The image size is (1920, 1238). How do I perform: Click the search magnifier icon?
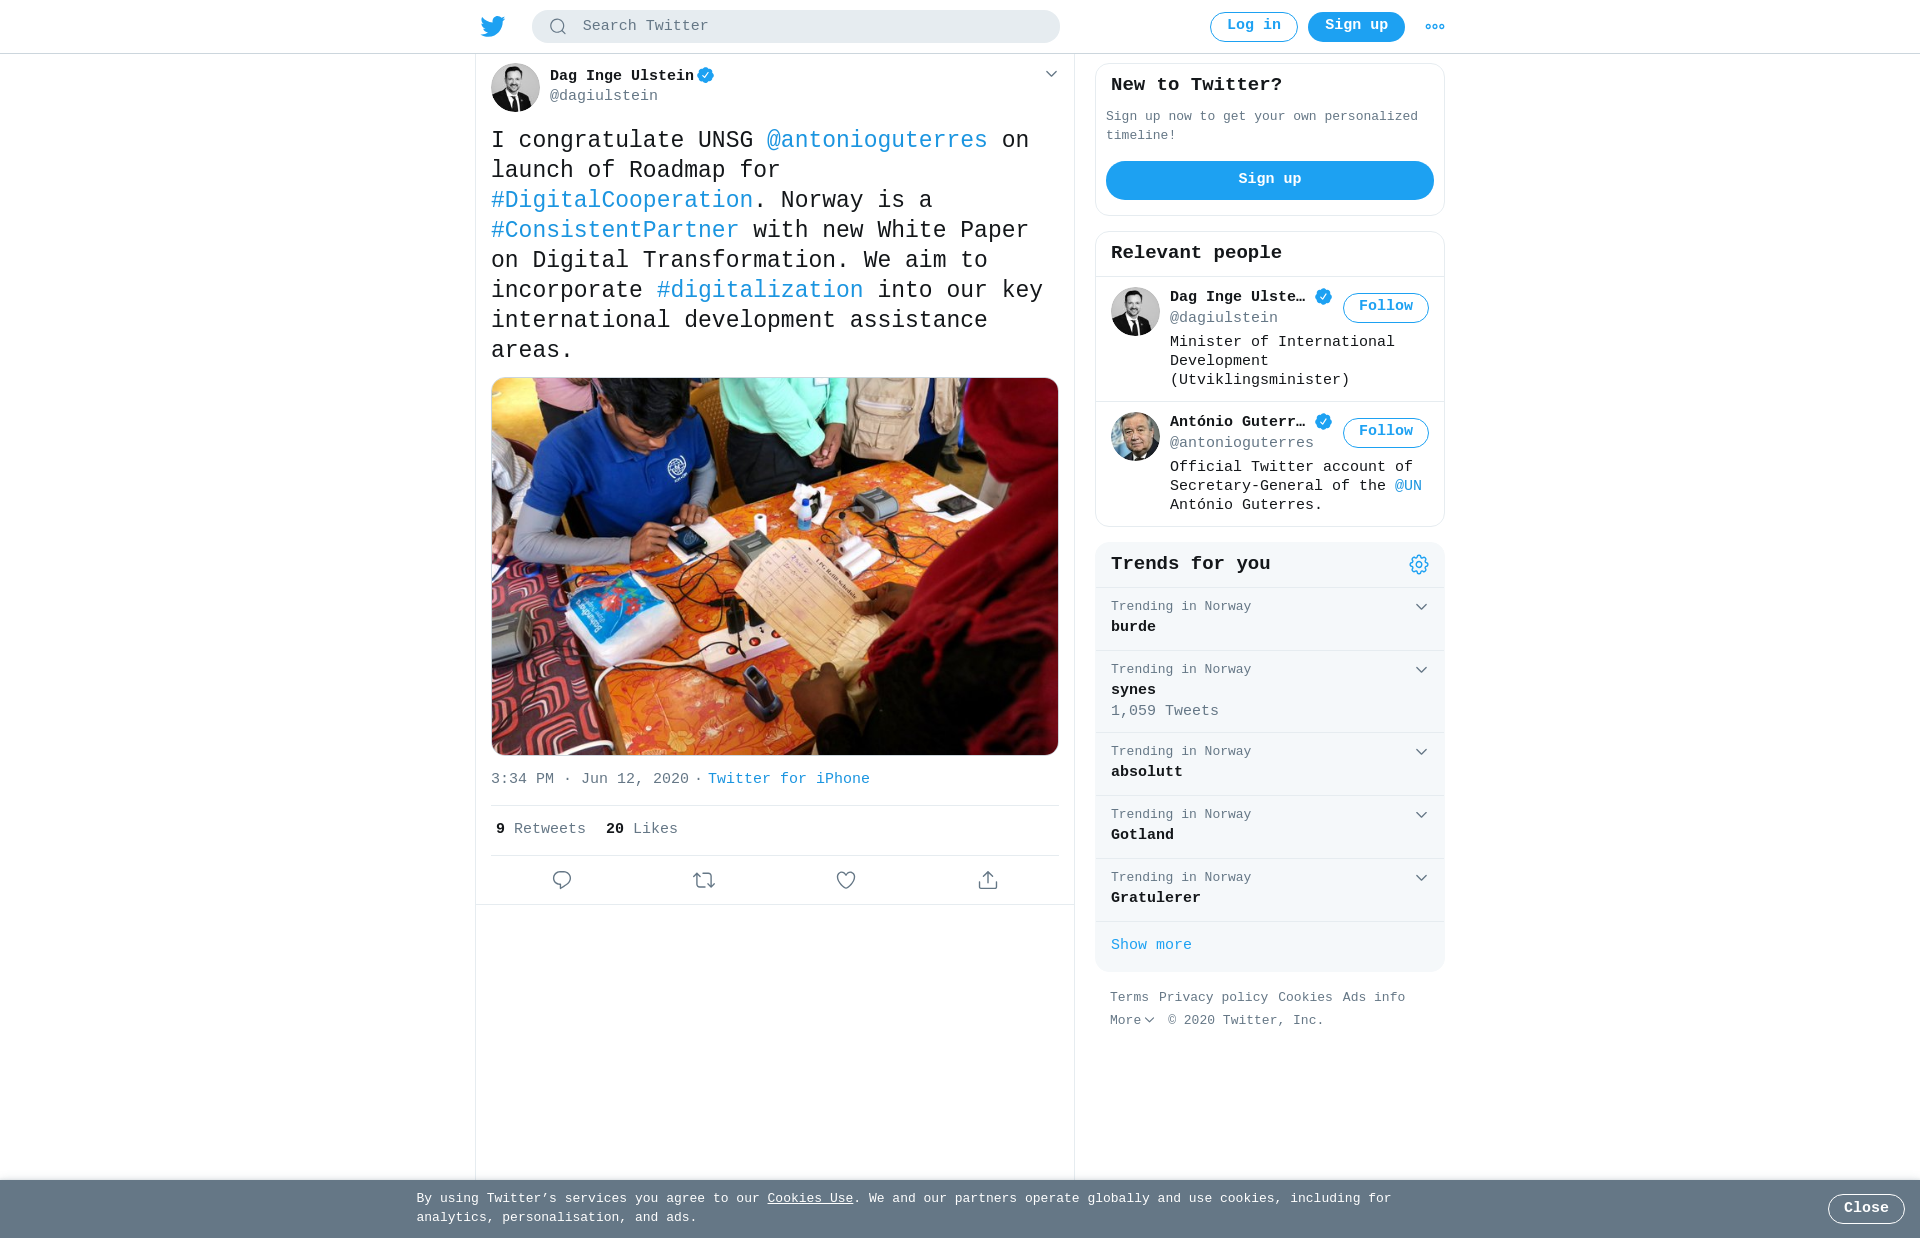(x=558, y=27)
